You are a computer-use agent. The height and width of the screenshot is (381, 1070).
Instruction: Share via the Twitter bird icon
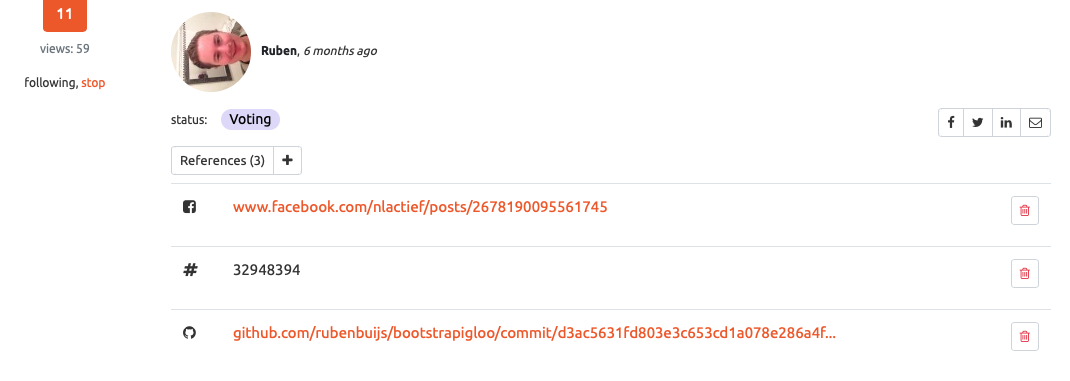point(978,123)
